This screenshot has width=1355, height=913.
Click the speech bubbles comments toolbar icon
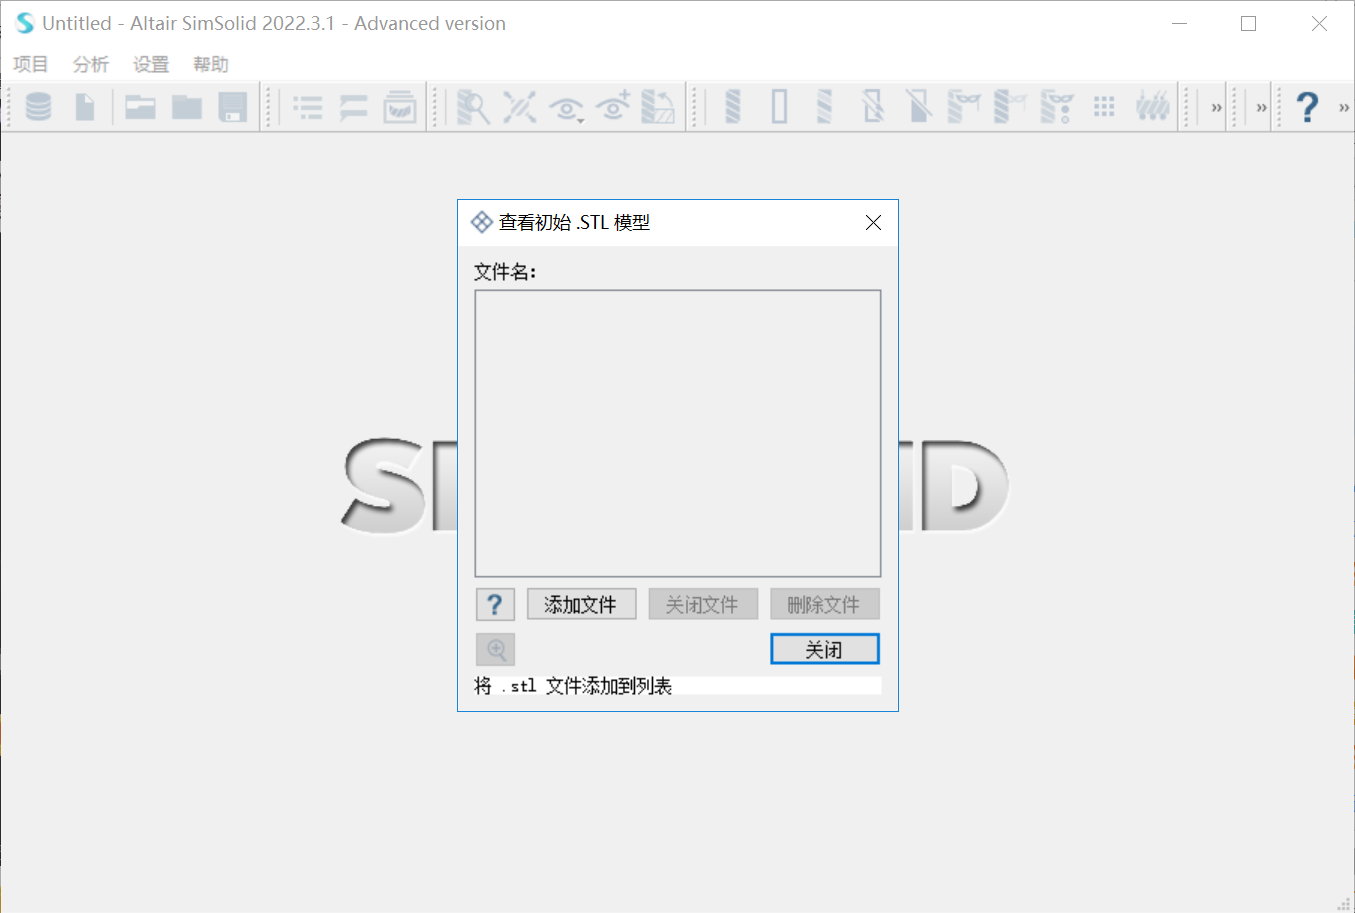point(353,107)
